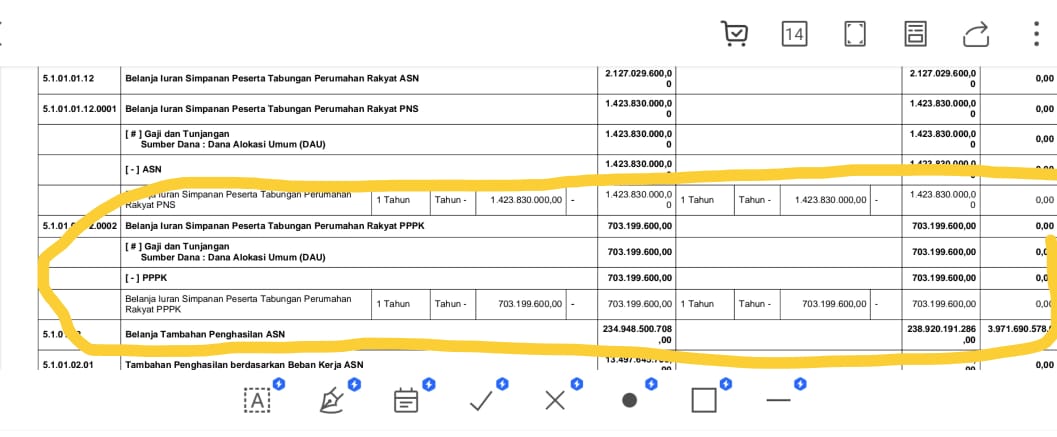Viewport: 1057px width, 437px height.
Task: Pick the cross mark stamp tool
Action: coord(555,401)
